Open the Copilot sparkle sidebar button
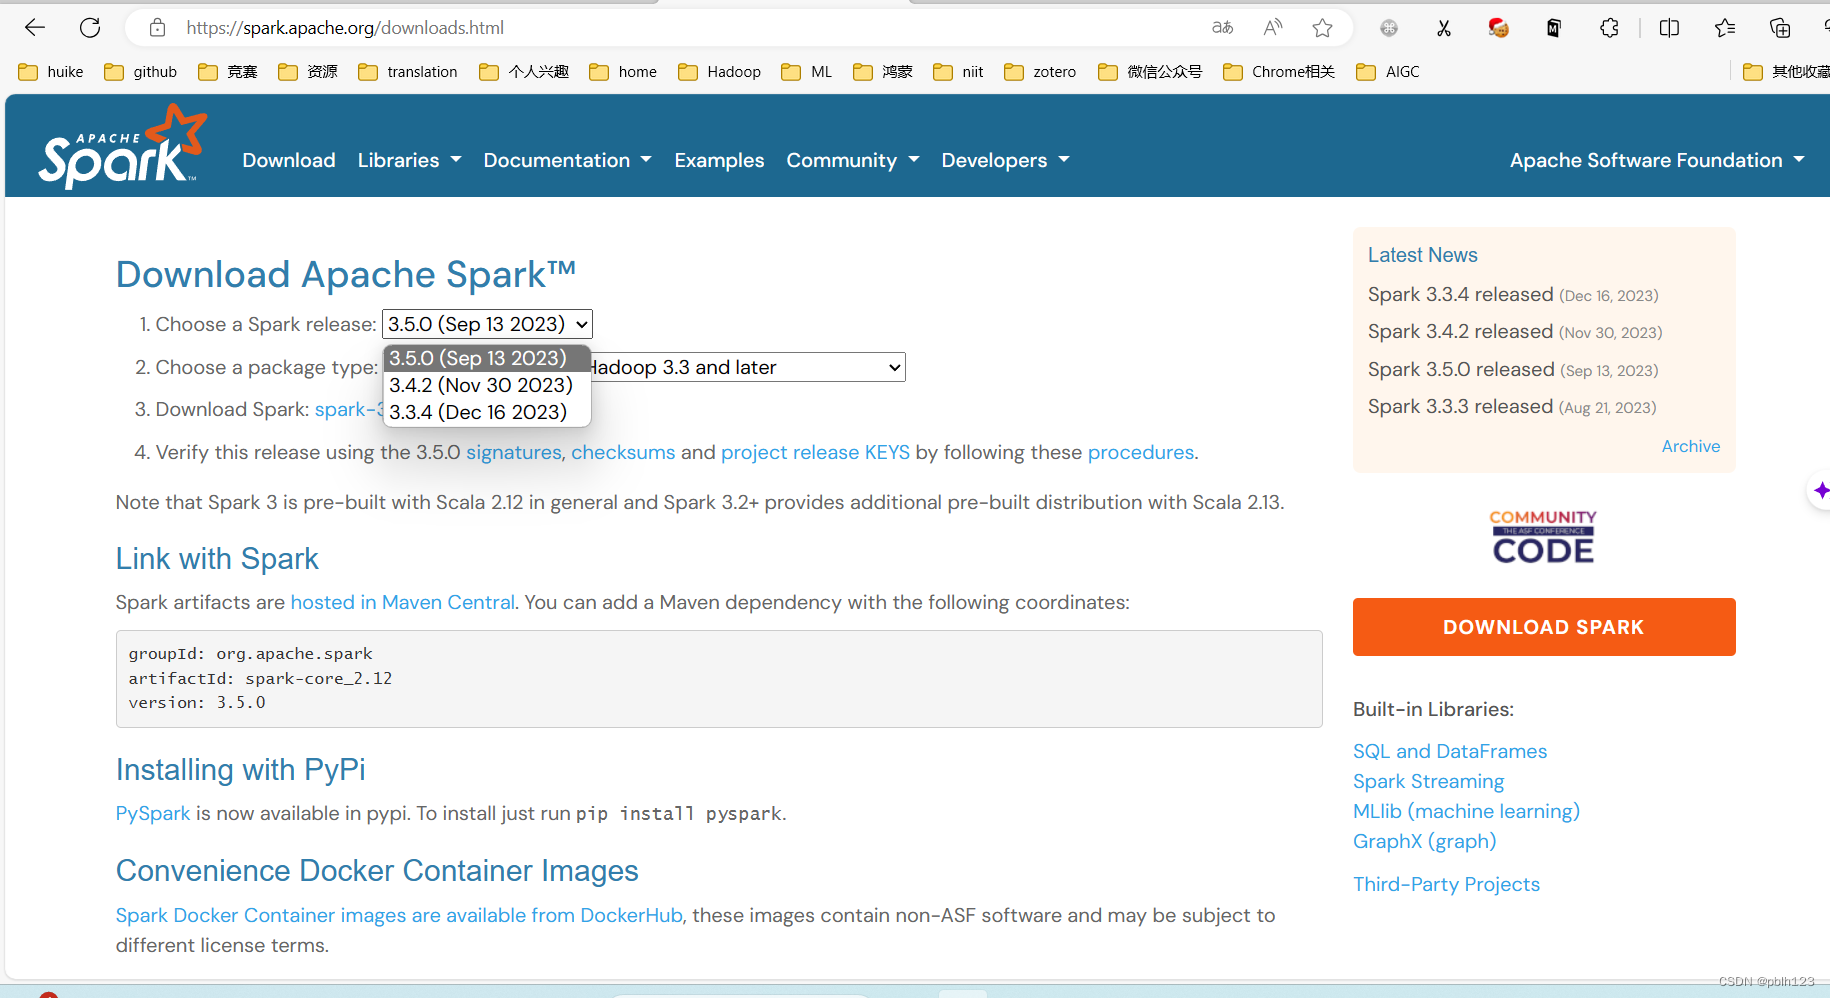Screen dimensions: 1830x998 [x=1821, y=490]
